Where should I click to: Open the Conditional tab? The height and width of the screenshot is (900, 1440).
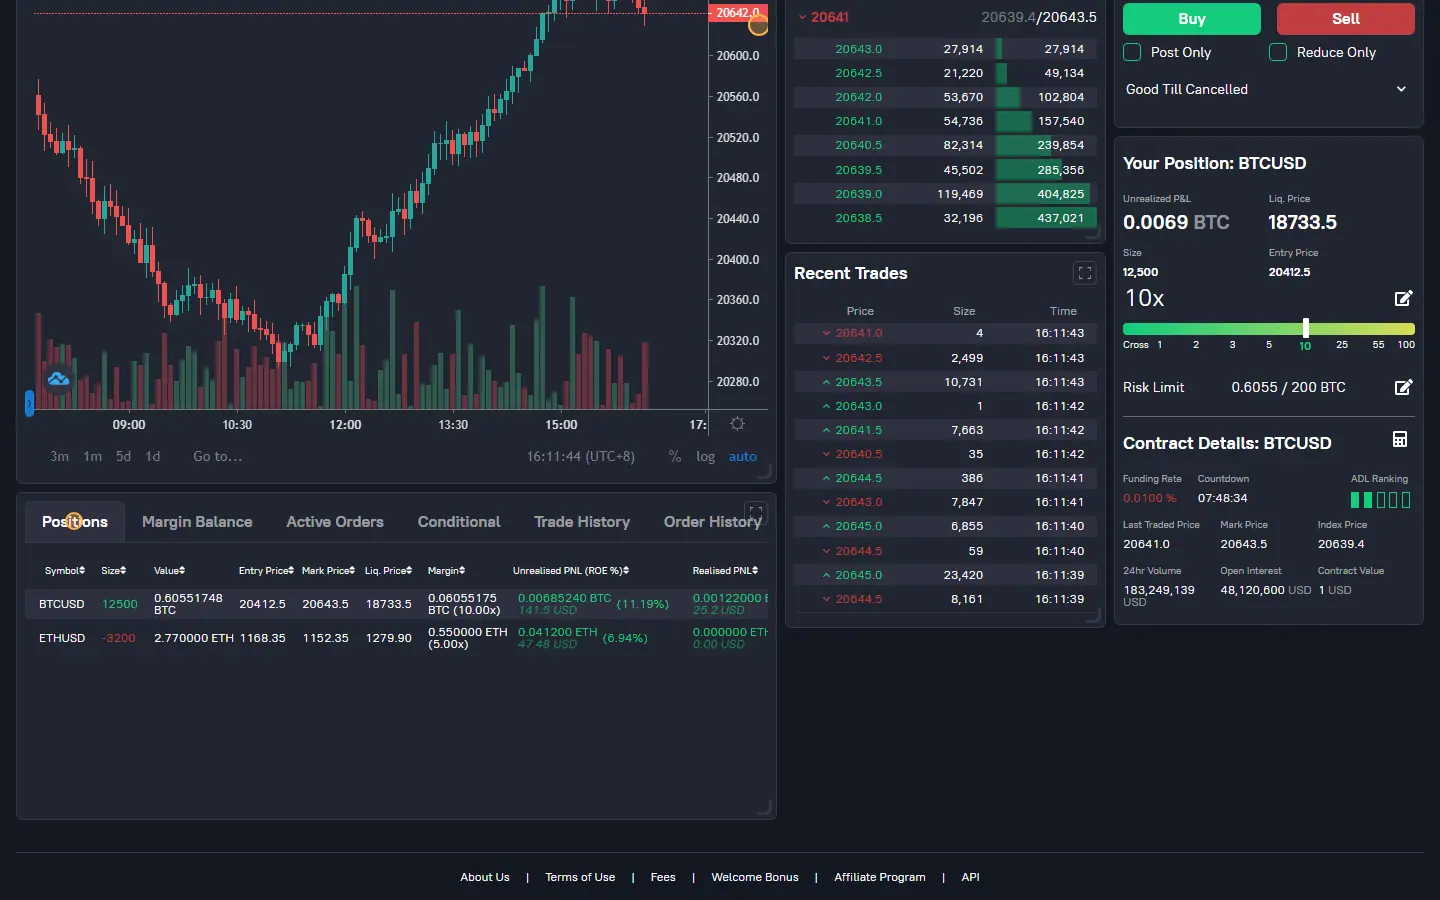(x=459, y=522)
